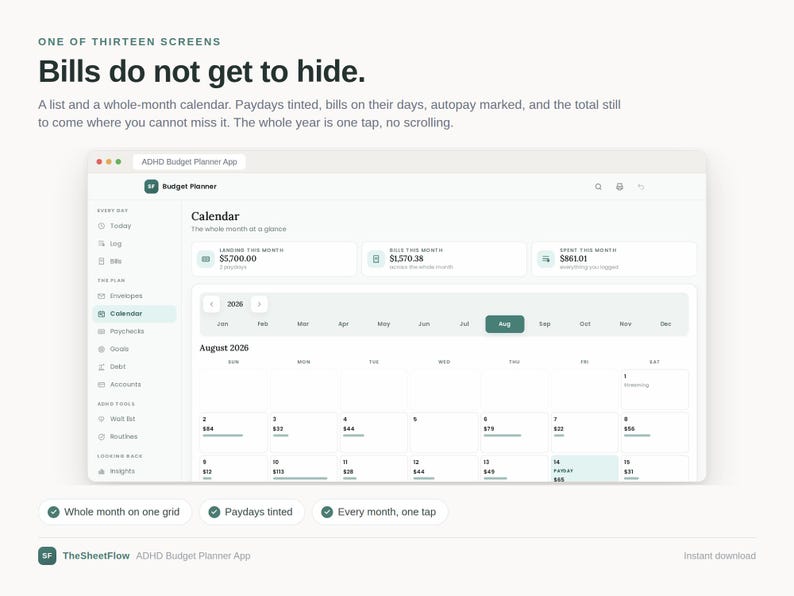Viewport: 794px width, 596px height.
Task: Open Debt in the sidebar
Action: (x=134, y=367)
